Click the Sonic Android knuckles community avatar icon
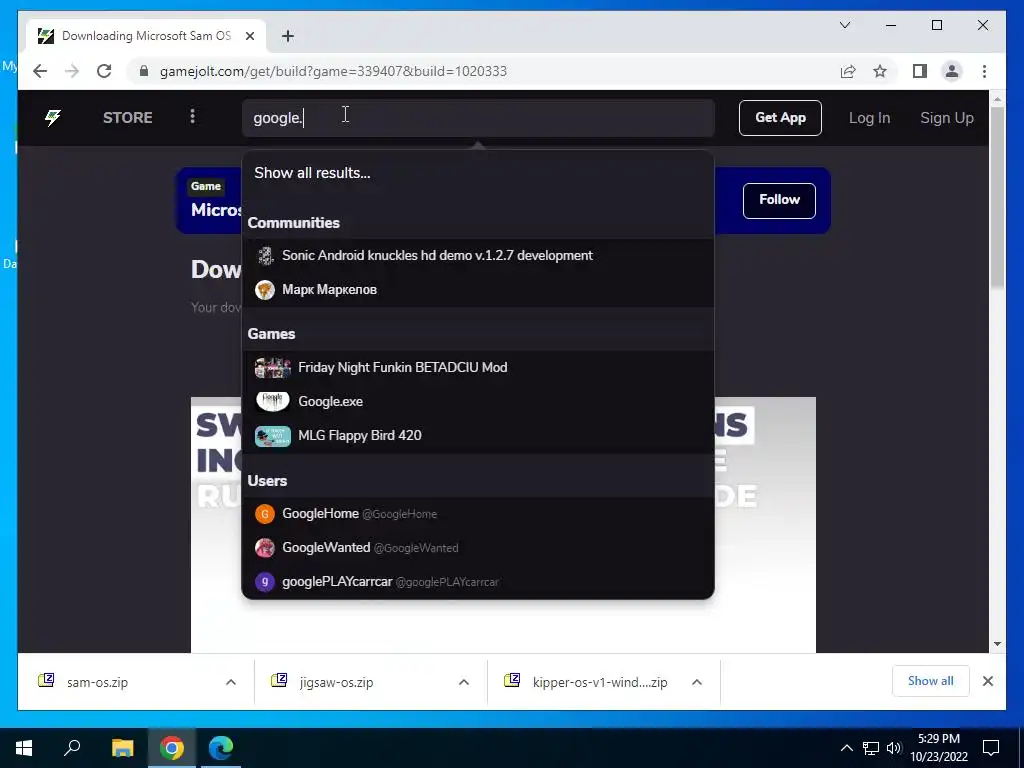 [264, 255]
